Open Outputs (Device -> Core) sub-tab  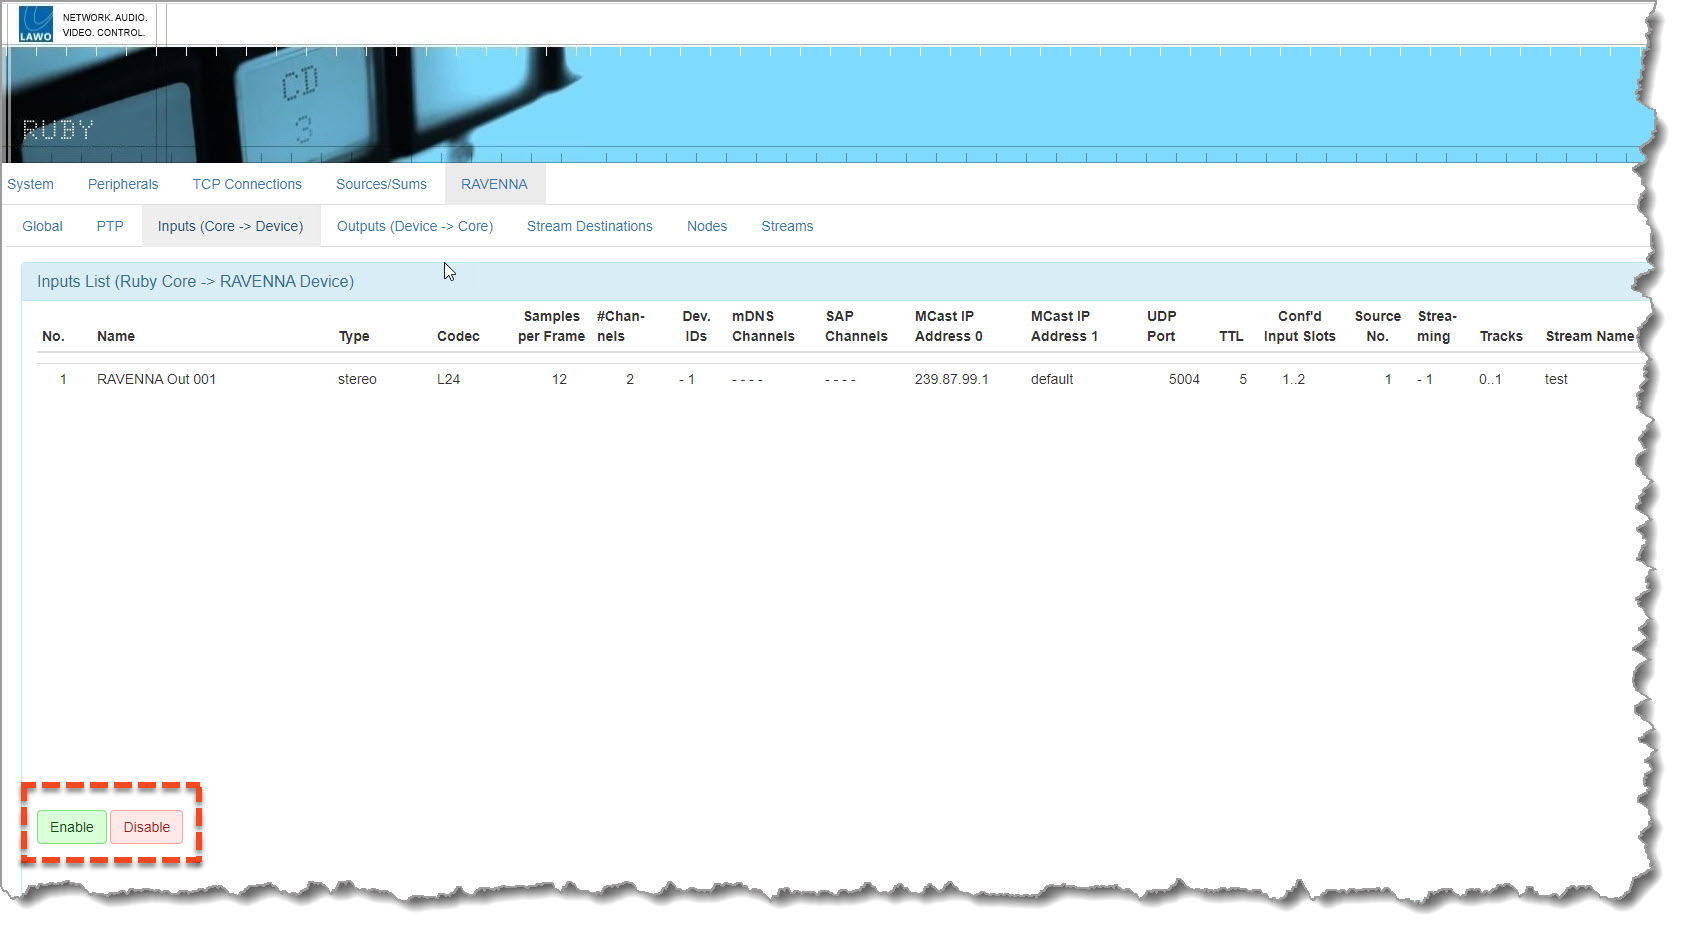(415, 226)
